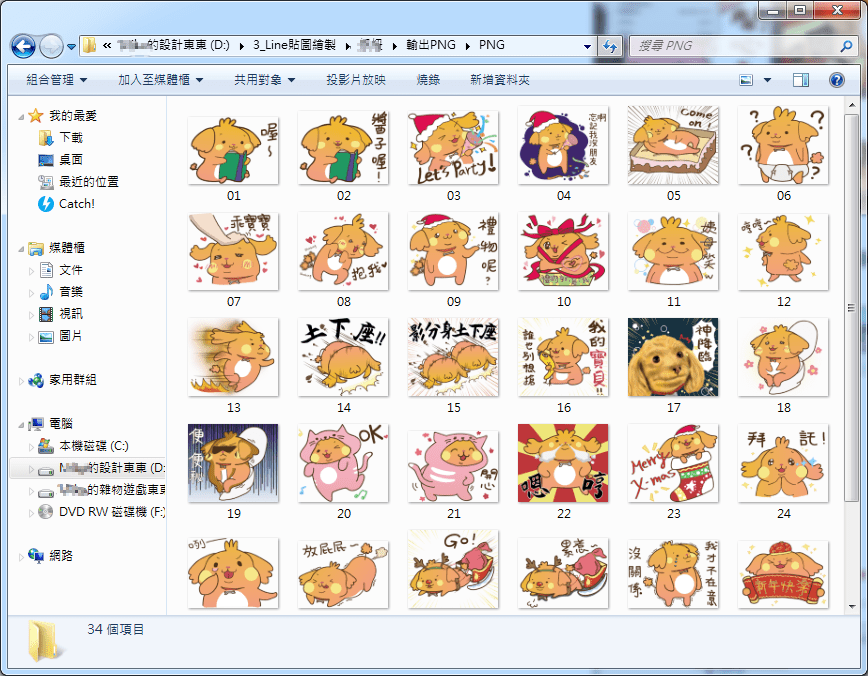Click the Forward navigation arrow
This screenshot has width=868, height=676.
(51, 47)
